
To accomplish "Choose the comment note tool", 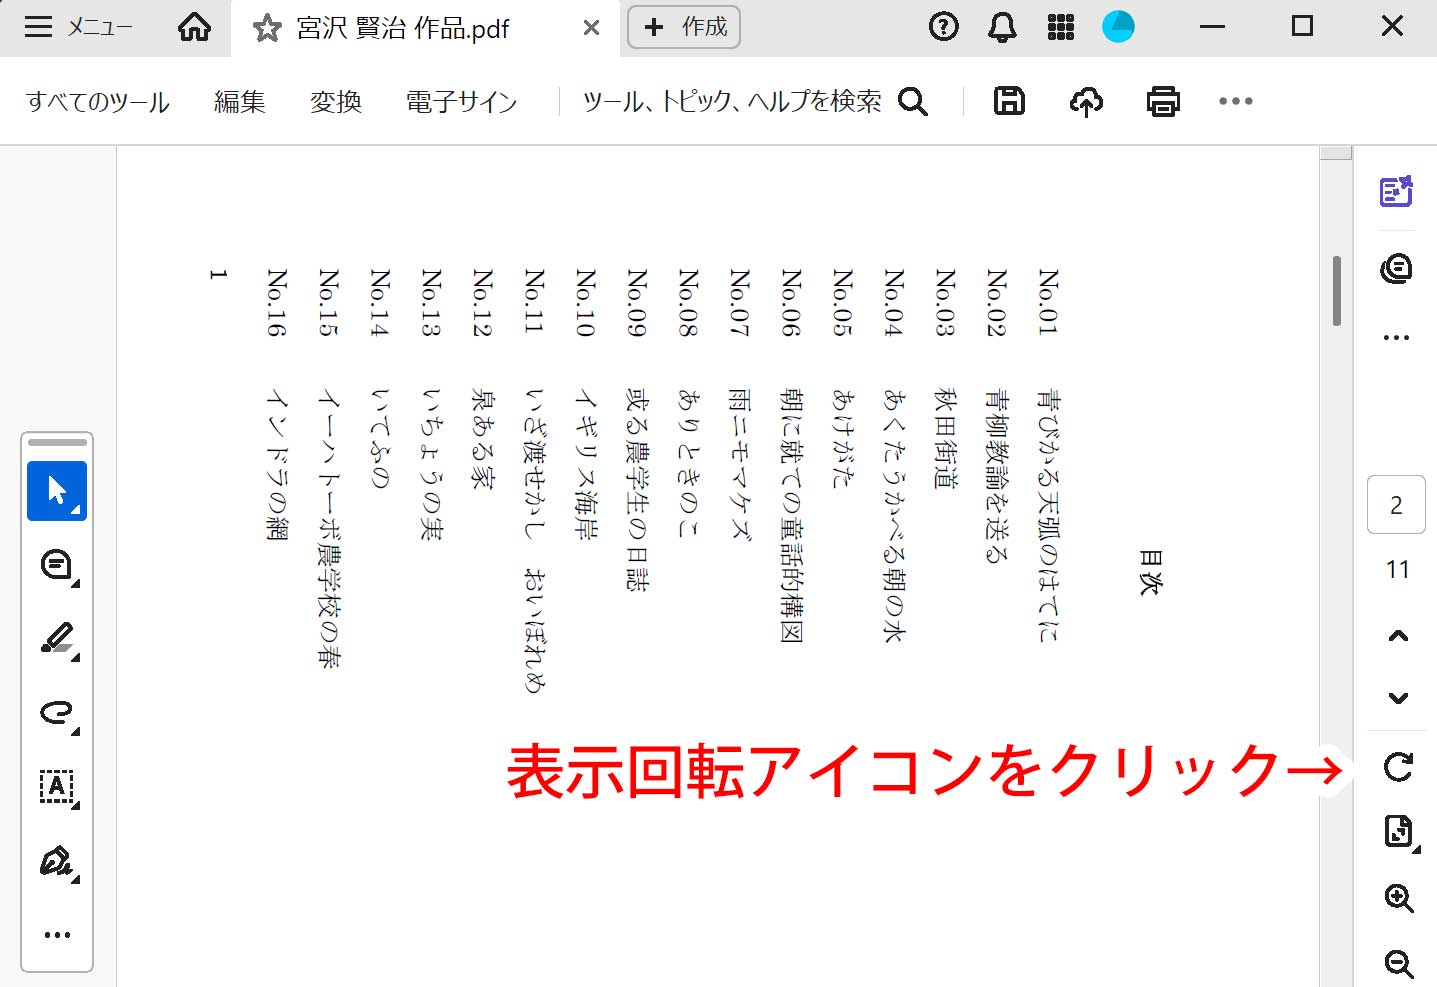I will click(x=56, y=565).
